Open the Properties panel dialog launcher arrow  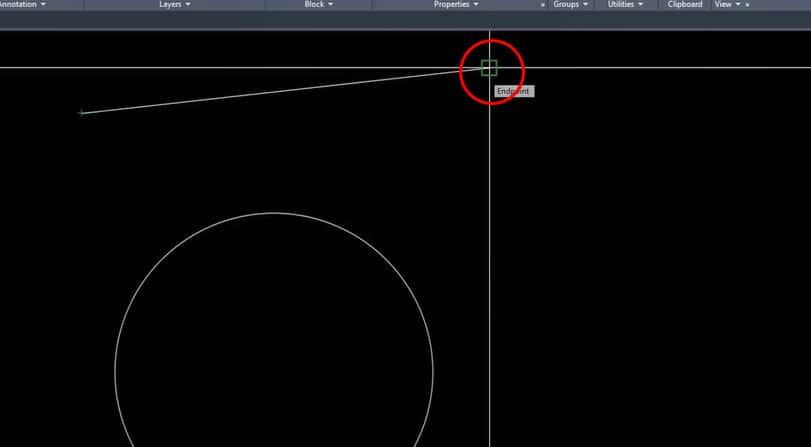point(543,5)
